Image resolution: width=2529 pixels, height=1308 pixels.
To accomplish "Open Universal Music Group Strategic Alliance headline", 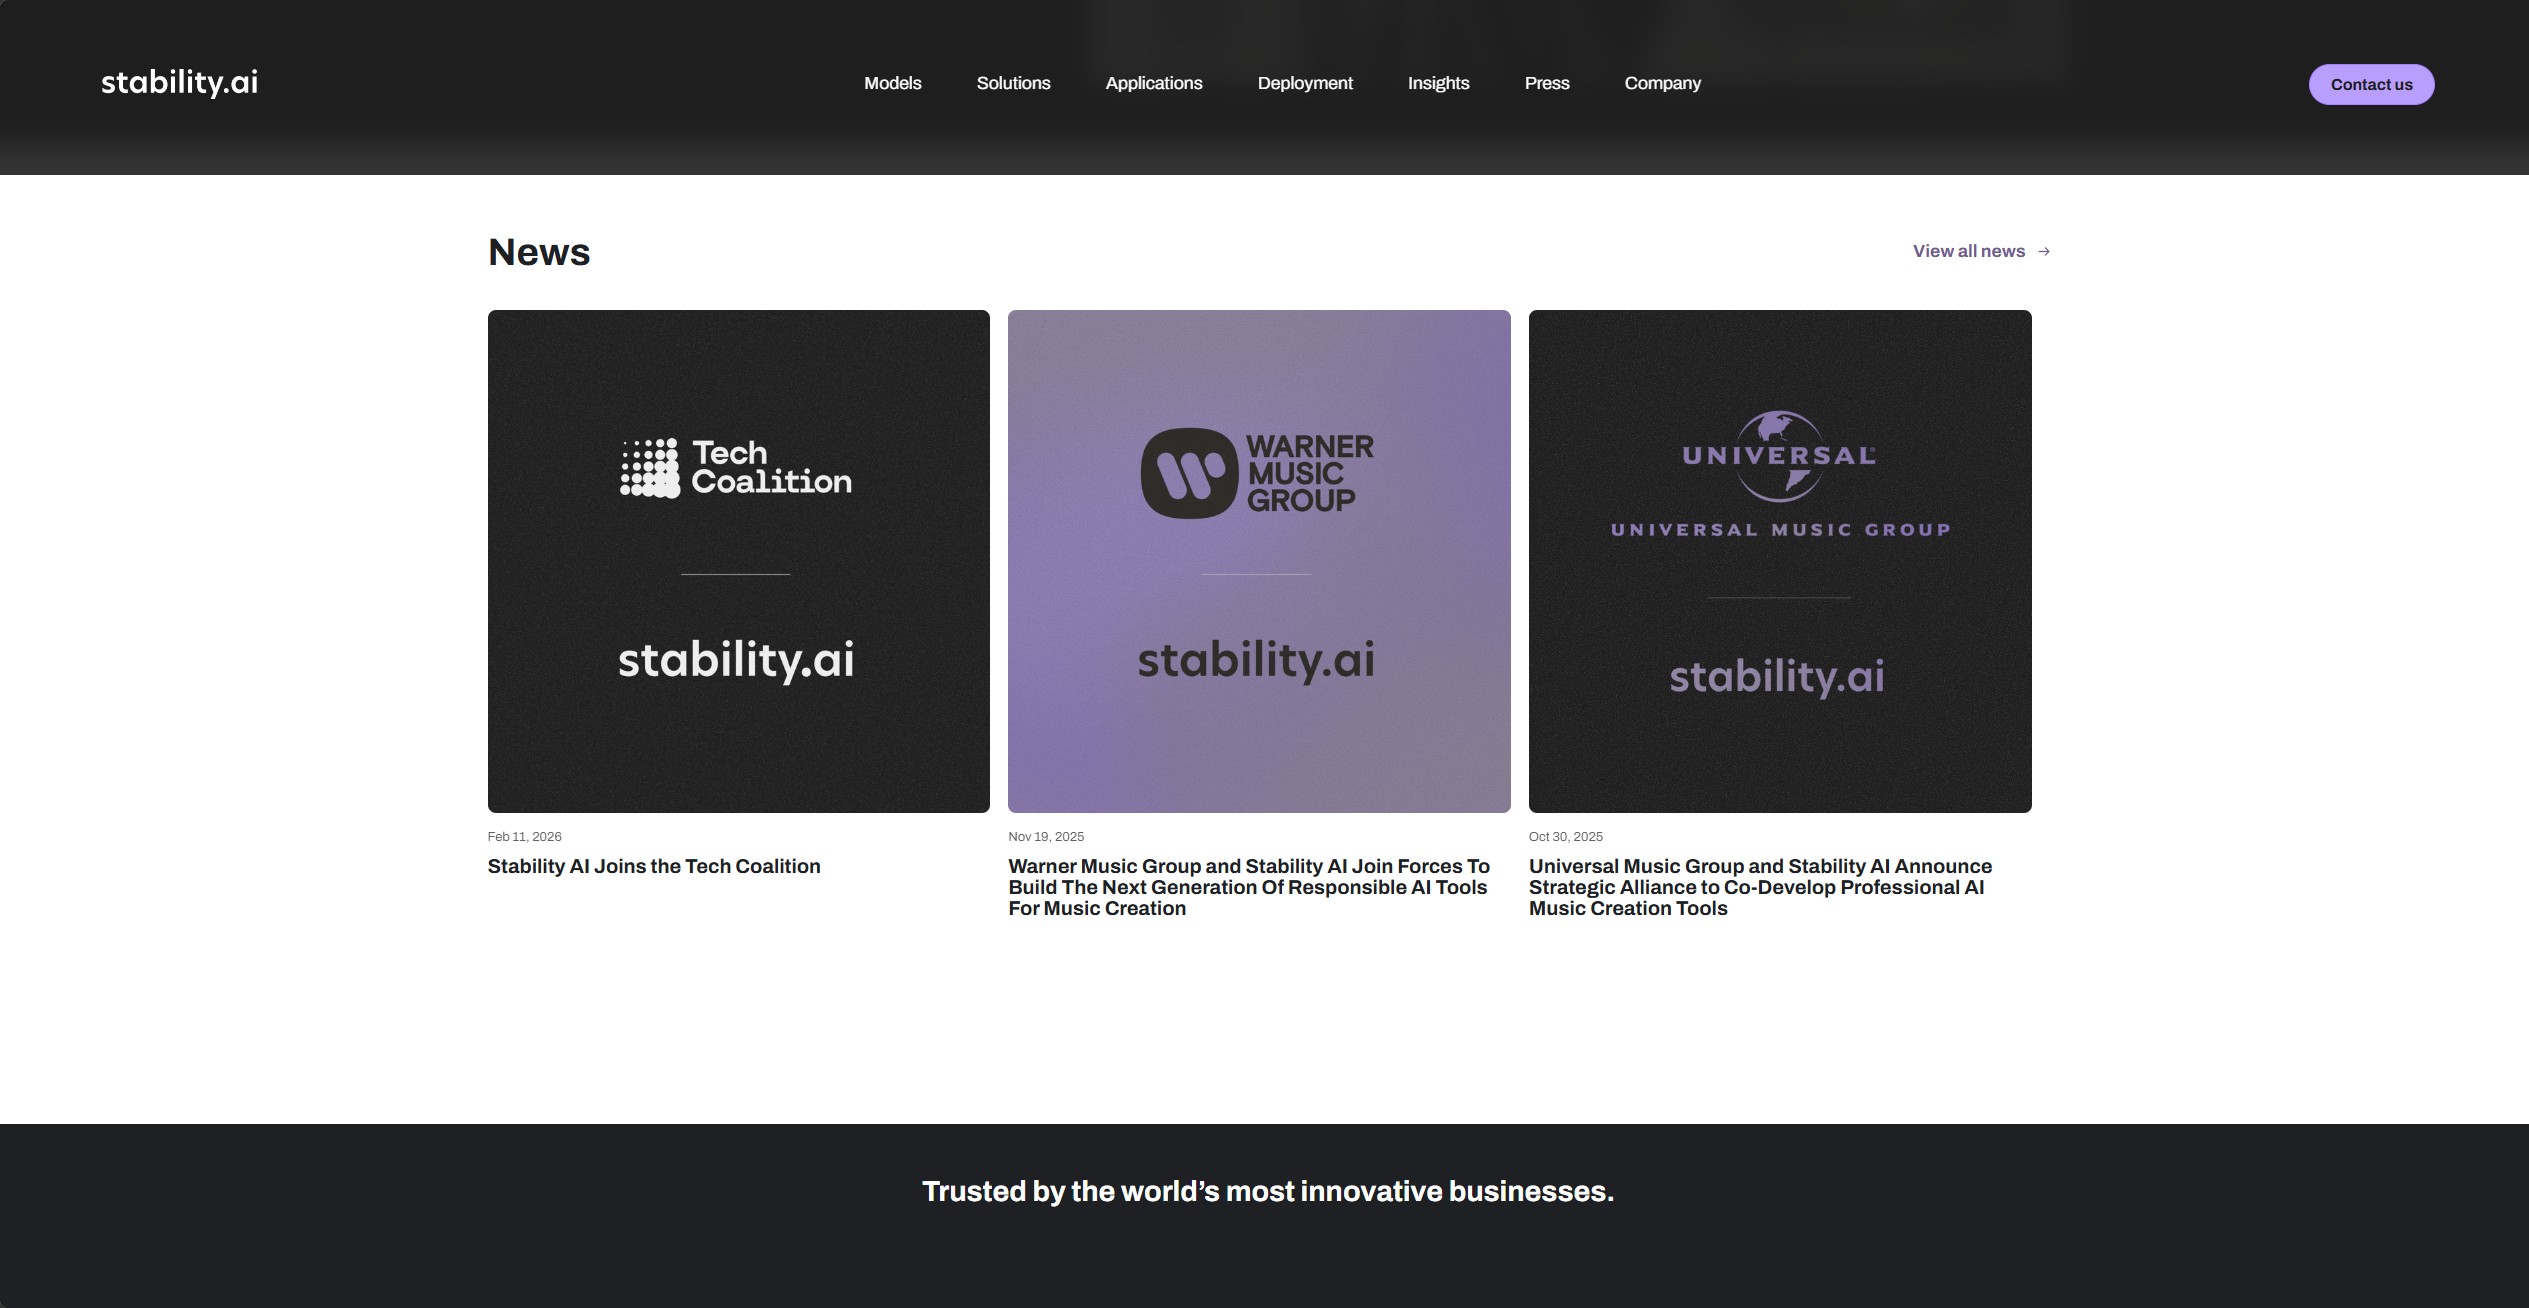I will coord(1760,887).
